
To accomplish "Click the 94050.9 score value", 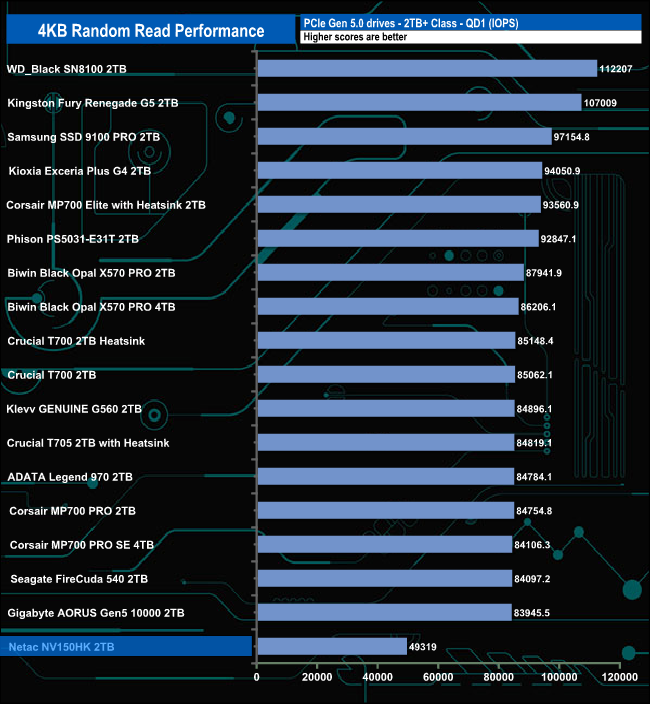I will point(562,171).
